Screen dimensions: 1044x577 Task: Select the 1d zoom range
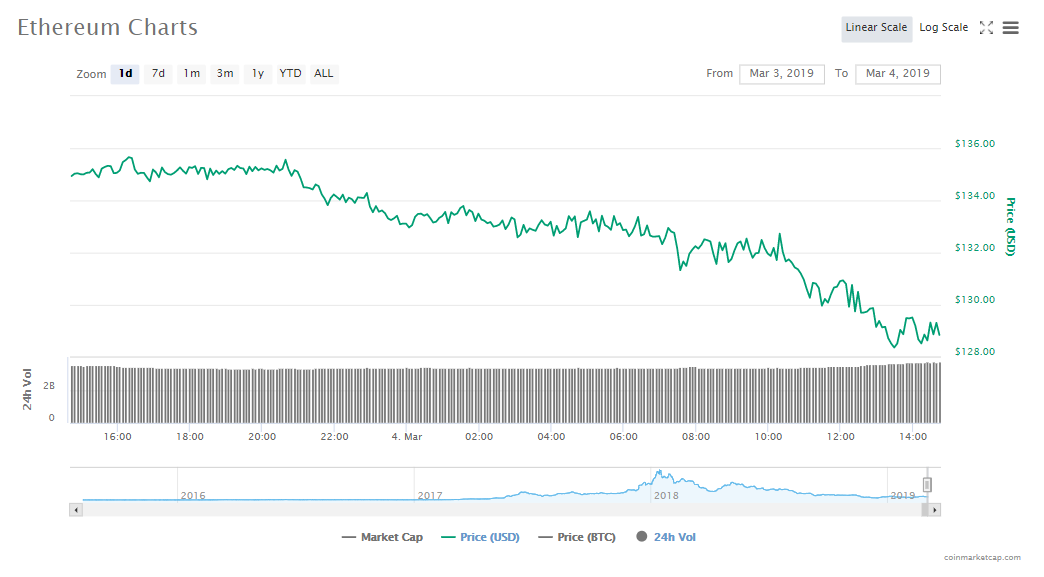(x=125, y=74)
